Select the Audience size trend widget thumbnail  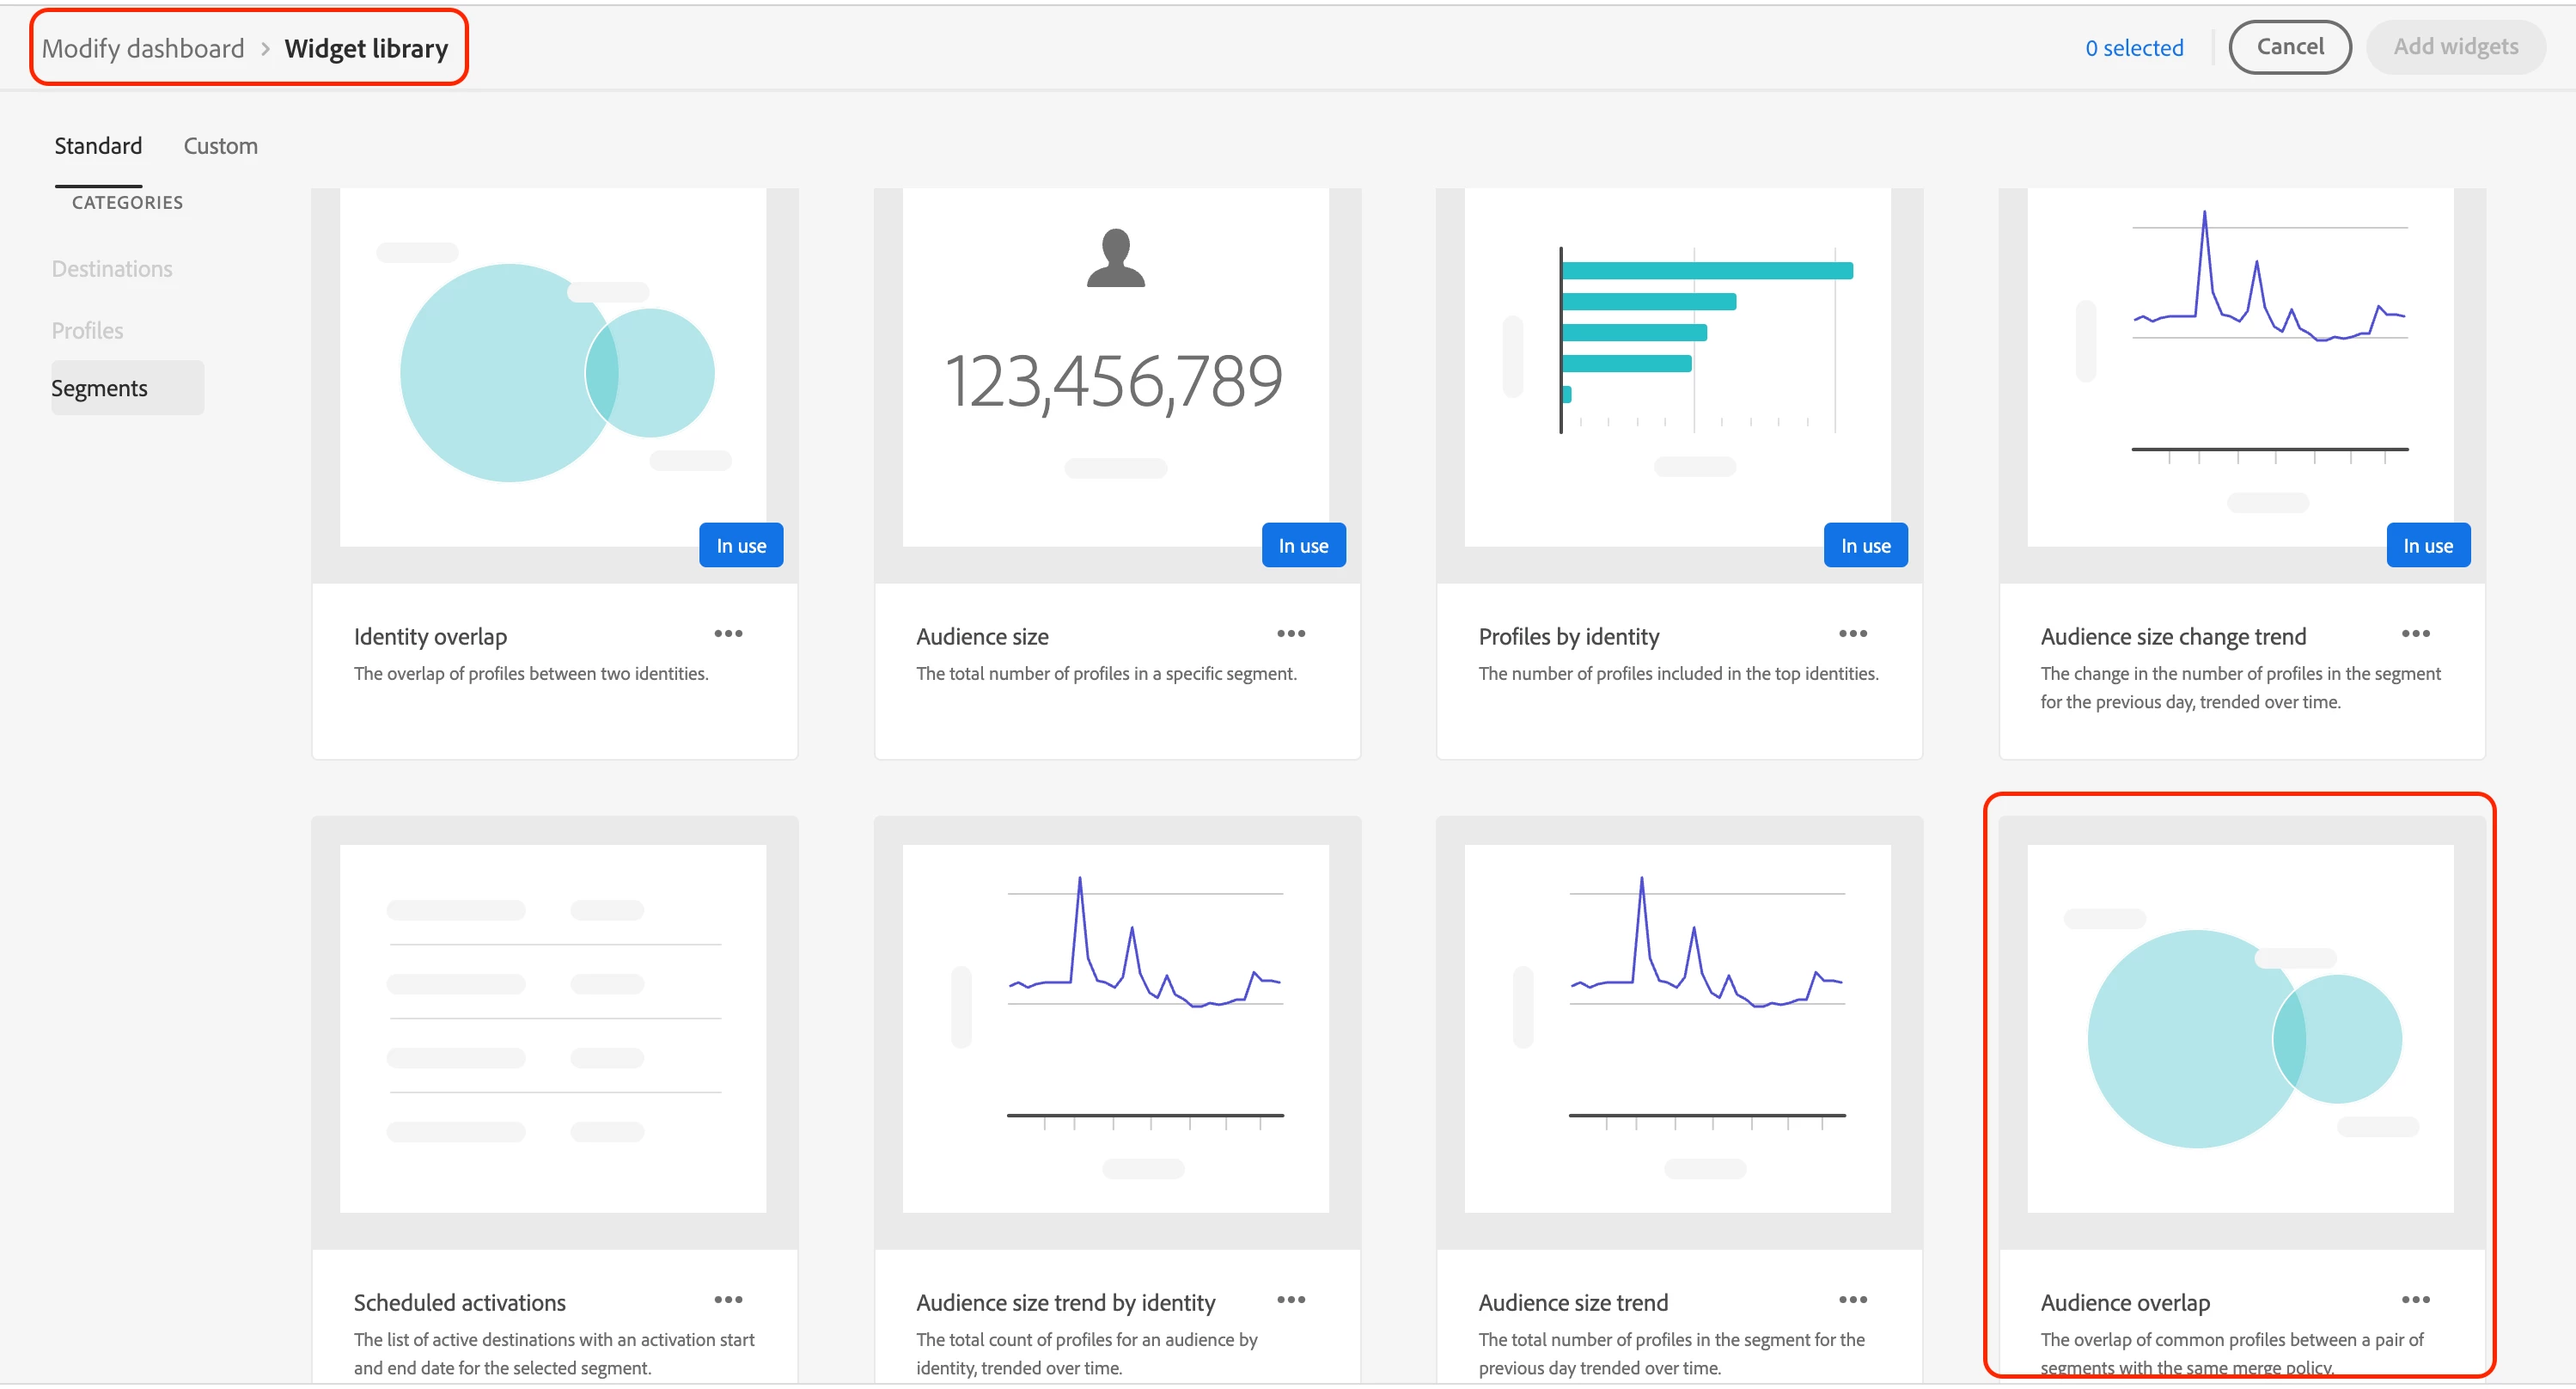1677,1028
